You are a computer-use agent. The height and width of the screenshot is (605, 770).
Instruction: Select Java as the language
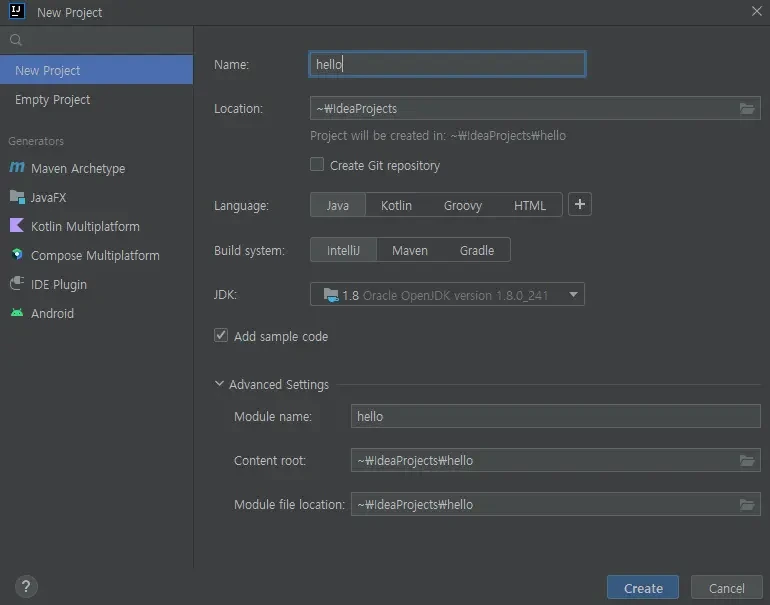pos(338,205)
